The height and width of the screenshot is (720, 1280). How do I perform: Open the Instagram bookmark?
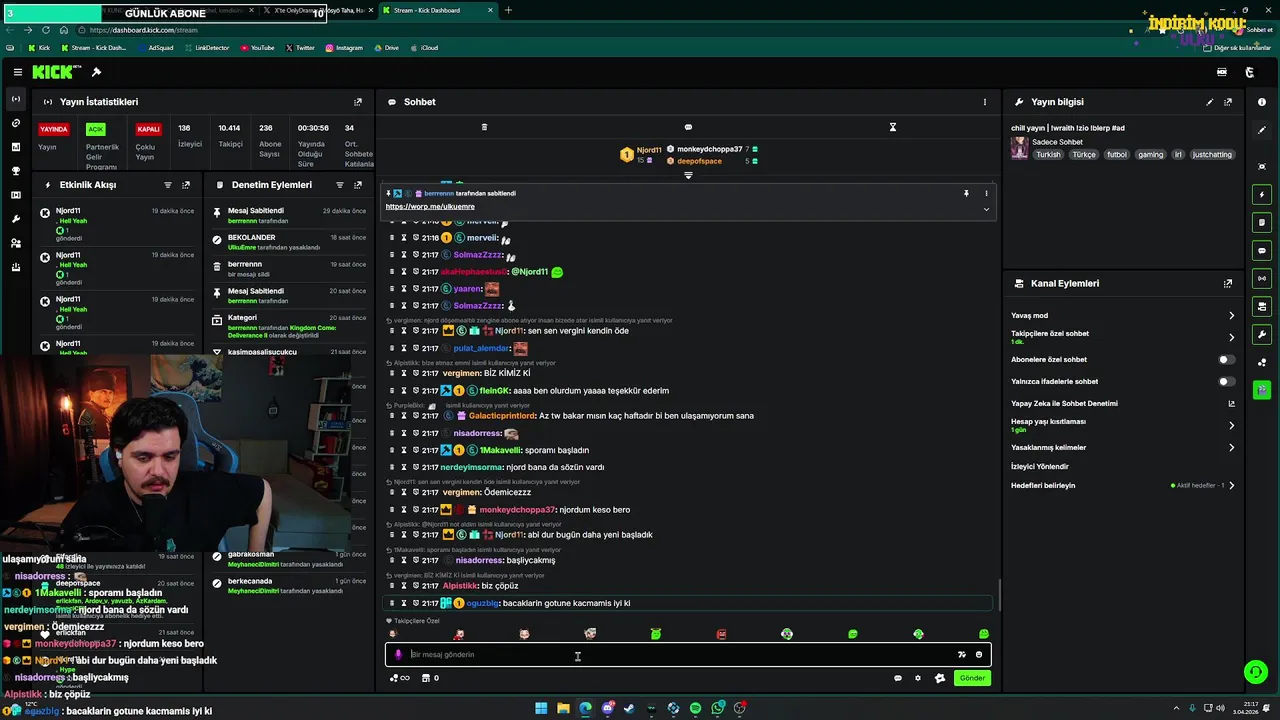(x=344, y=47)
